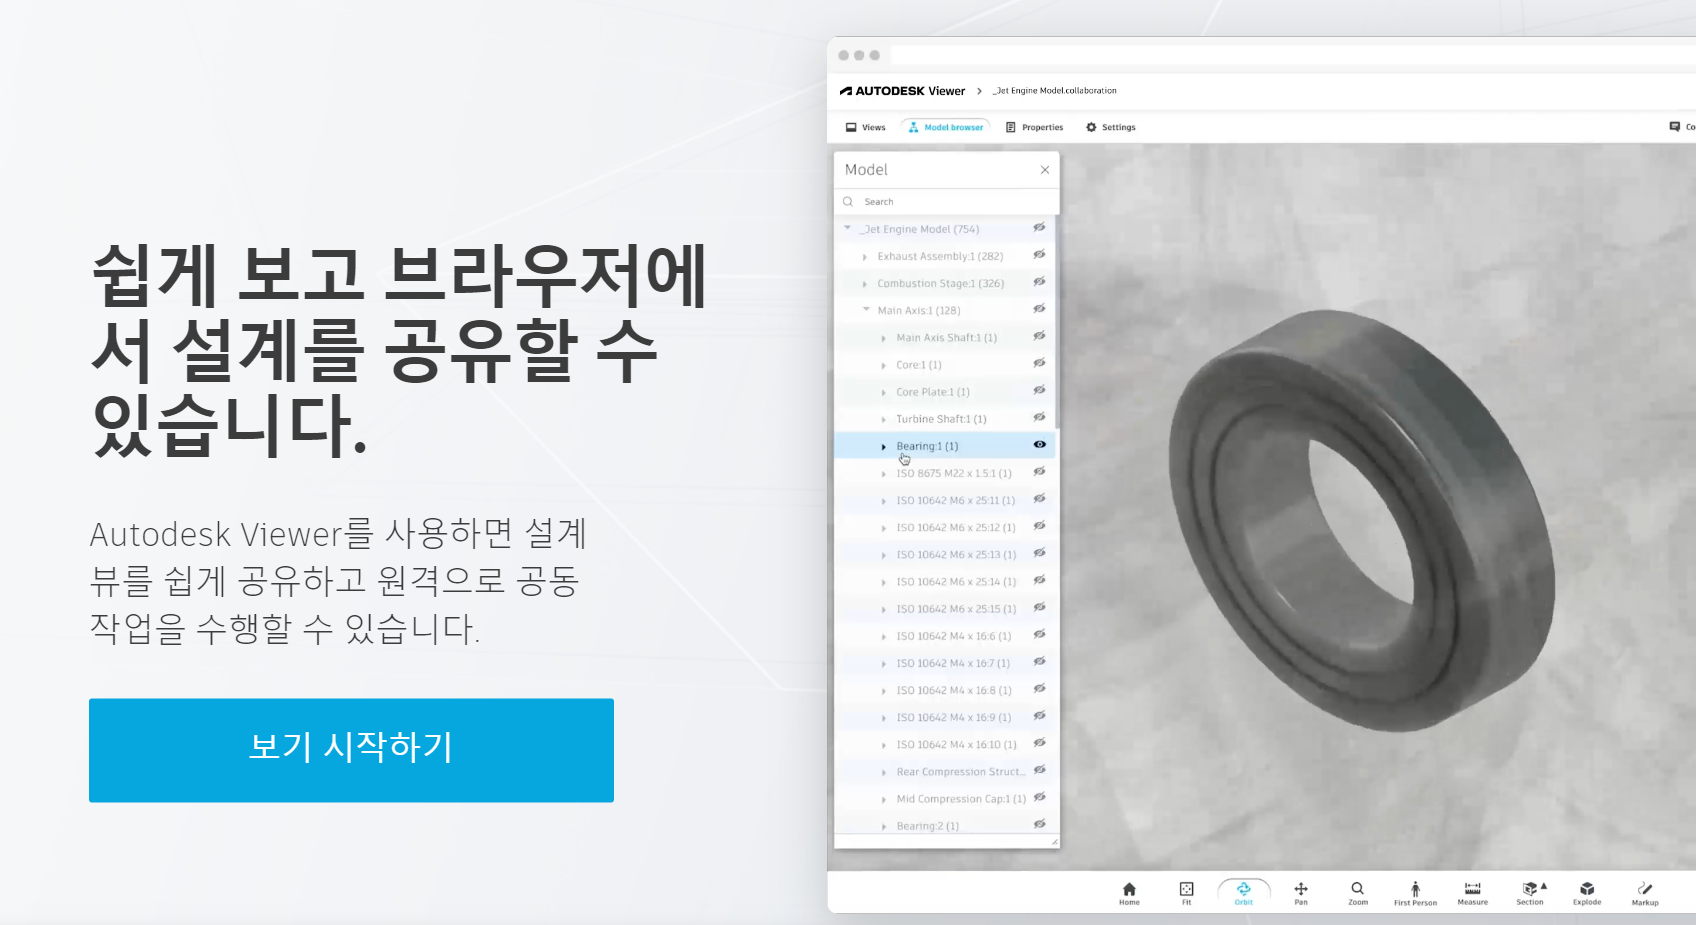Run the Explode tool
Screen dimensions: 1696x925
(1587, 890)
